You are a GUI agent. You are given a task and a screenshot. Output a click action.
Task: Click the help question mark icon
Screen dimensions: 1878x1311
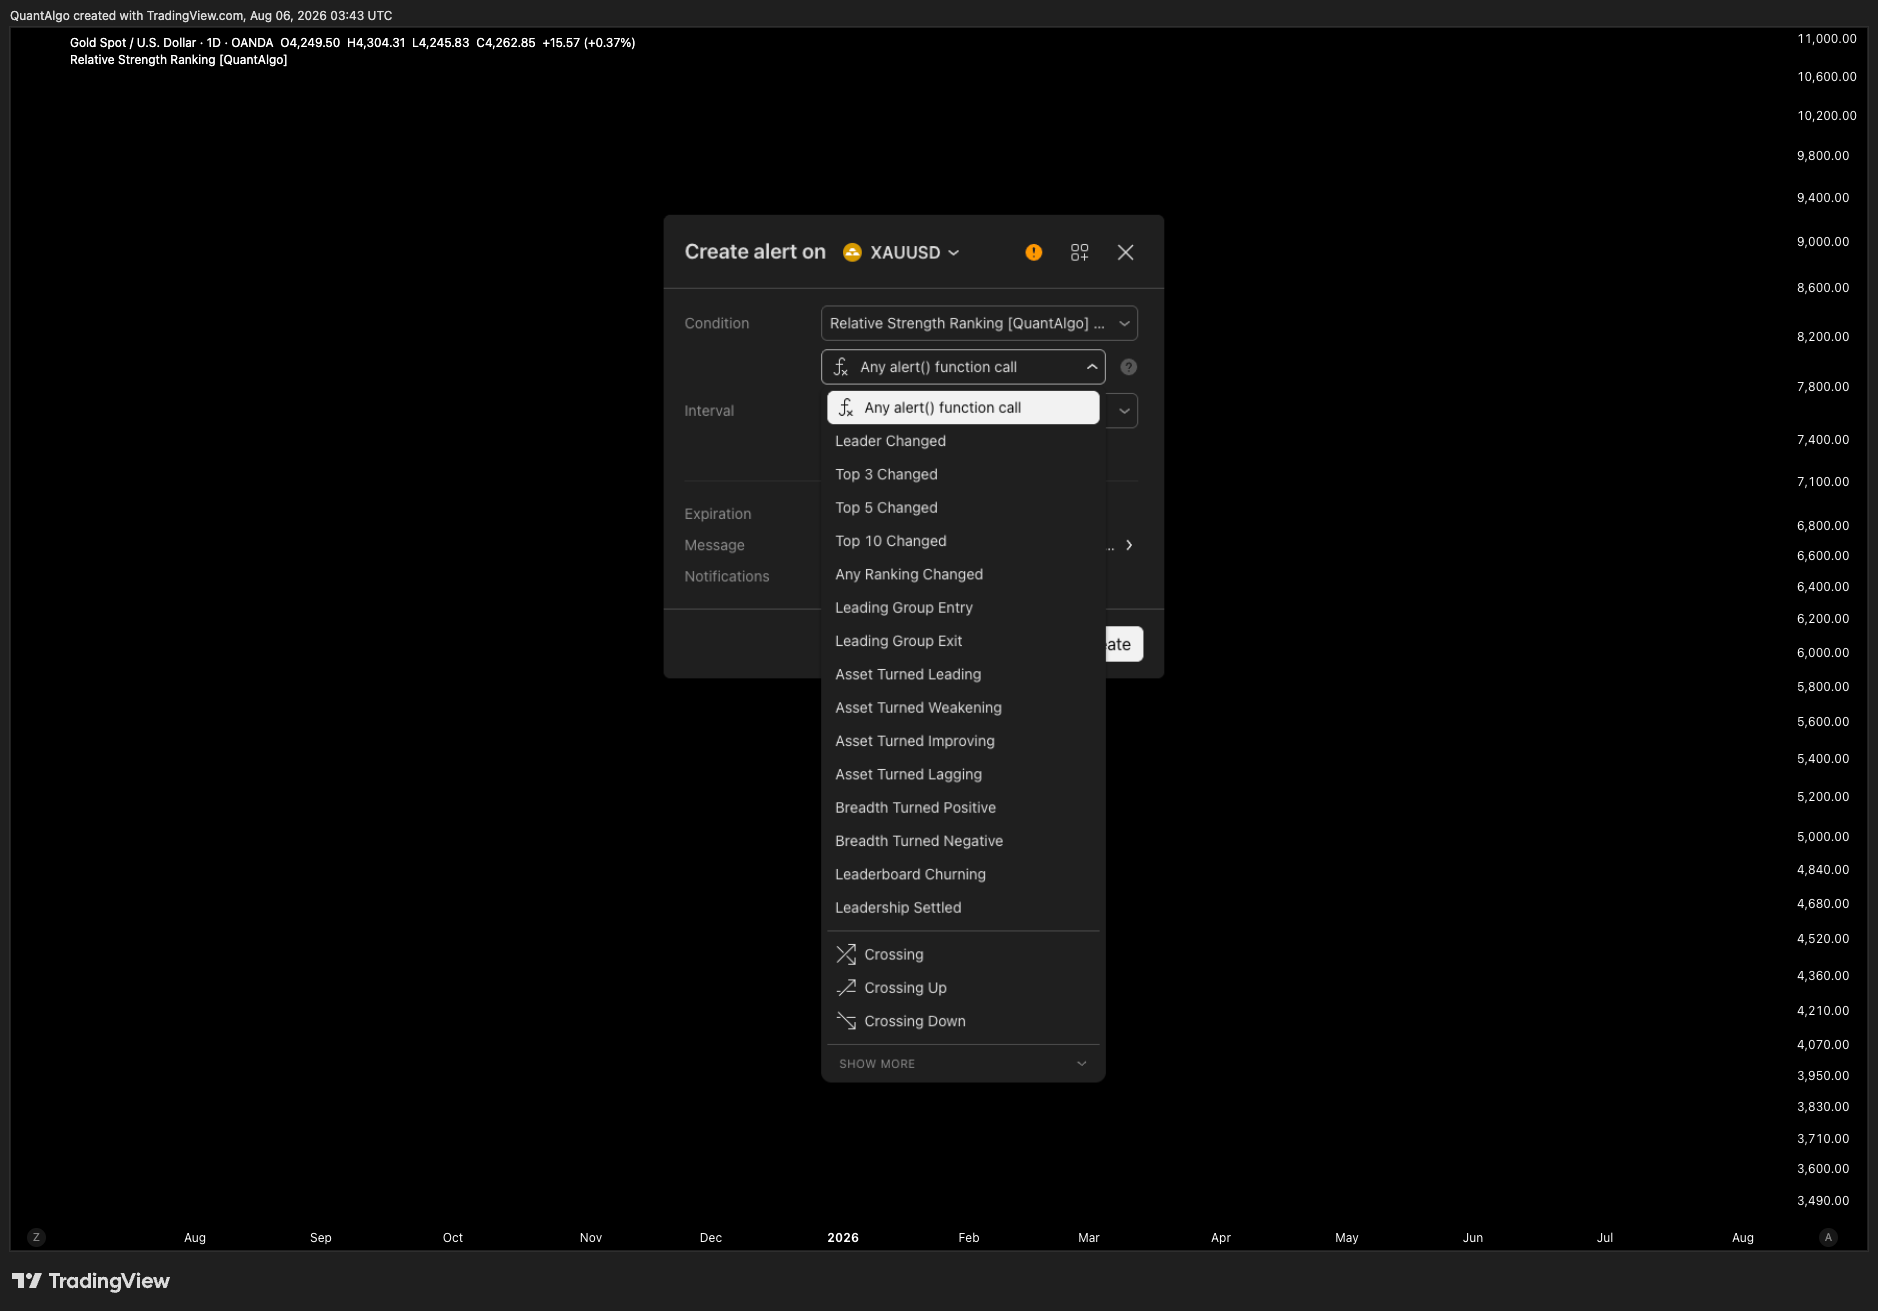tap(1129, 367)
